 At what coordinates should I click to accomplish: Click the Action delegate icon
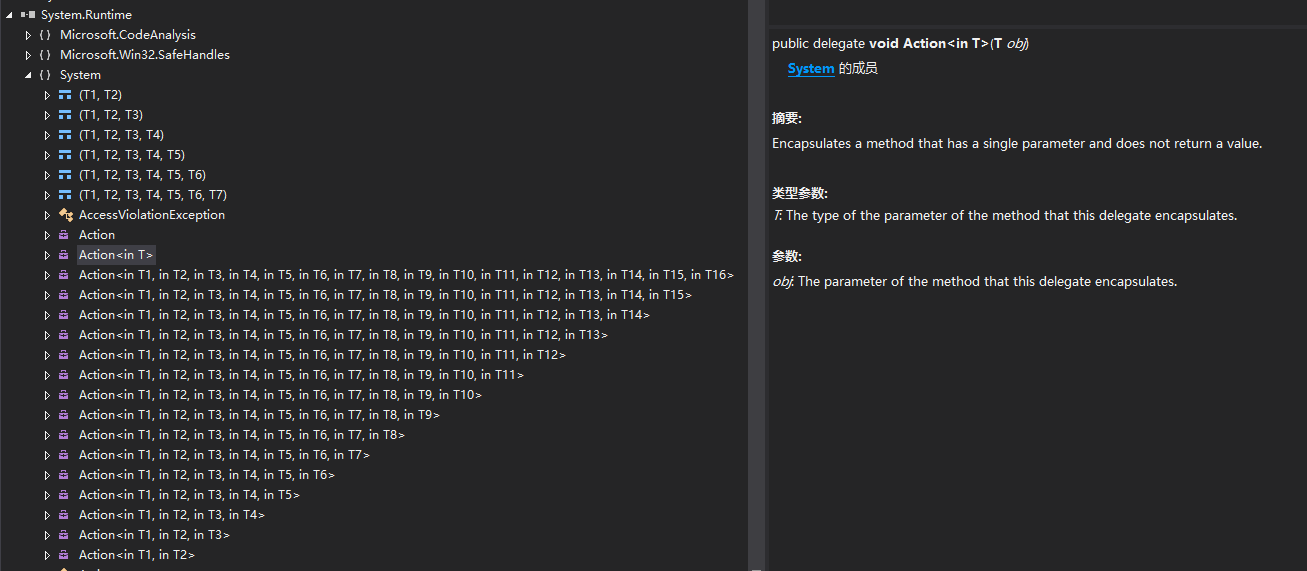[x=65, y=235]
